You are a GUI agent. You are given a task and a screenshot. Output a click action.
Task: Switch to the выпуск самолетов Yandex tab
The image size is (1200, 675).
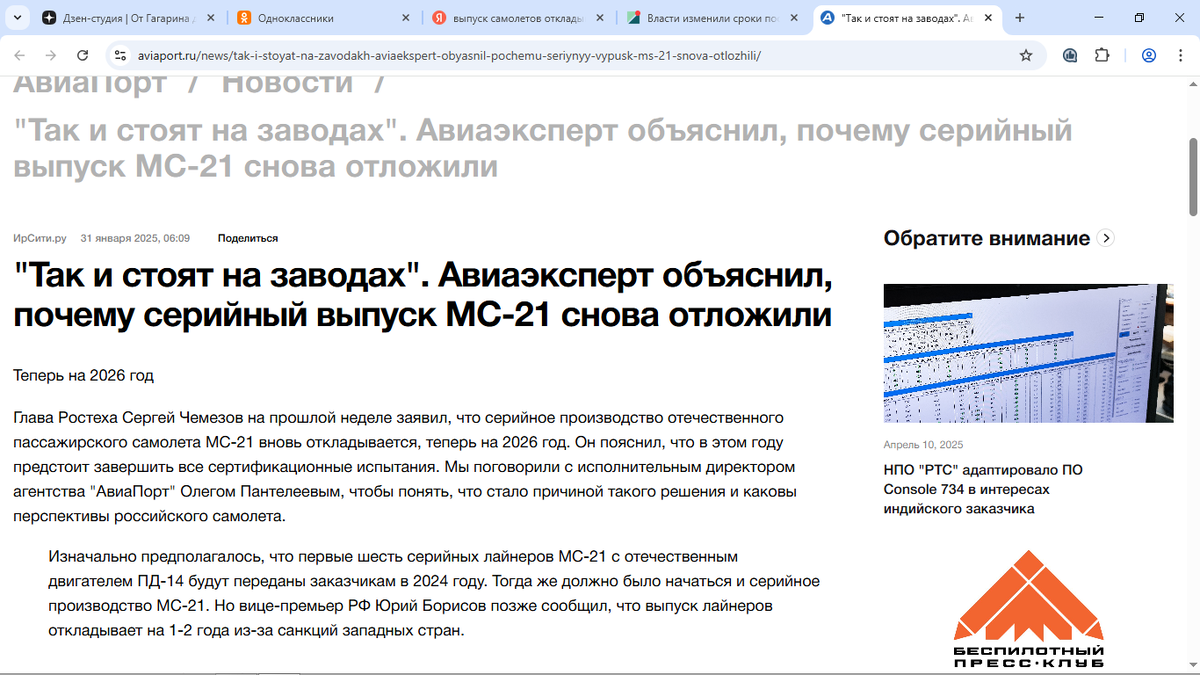pos(517,18)
